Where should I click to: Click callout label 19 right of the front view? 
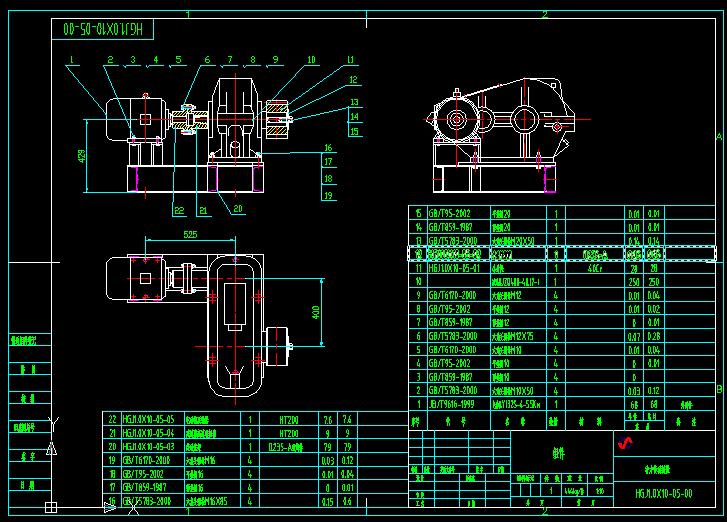pos(328,195)
